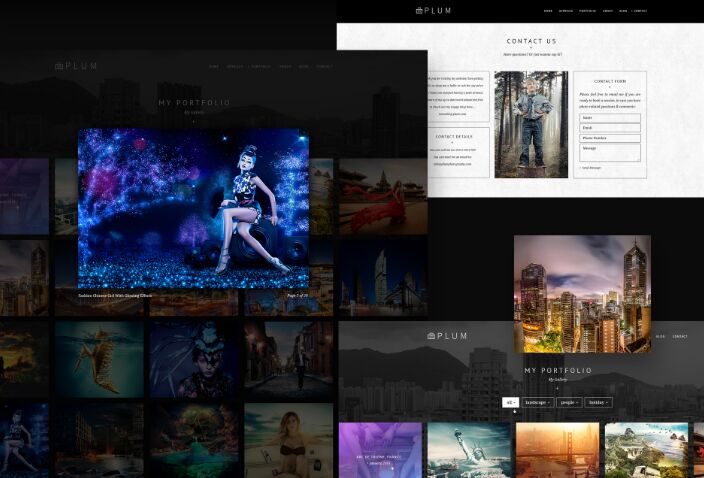Screen dimensions: 704x478
Task: Click the Email field in the contact form
Action: click(610, 128)
